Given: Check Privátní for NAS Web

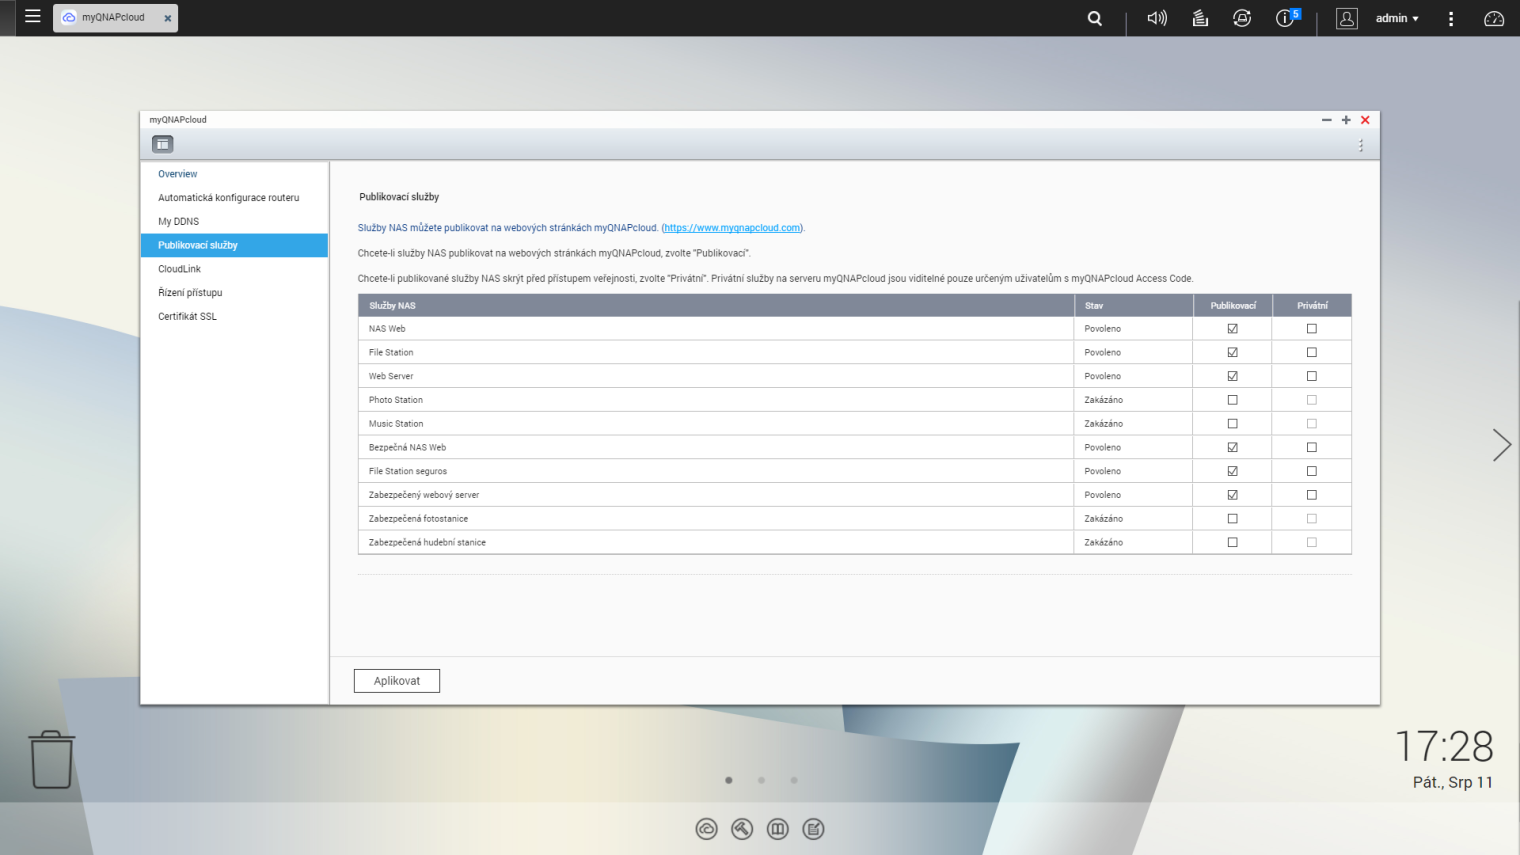Looking at the screenshot, I should point(1312,329).
